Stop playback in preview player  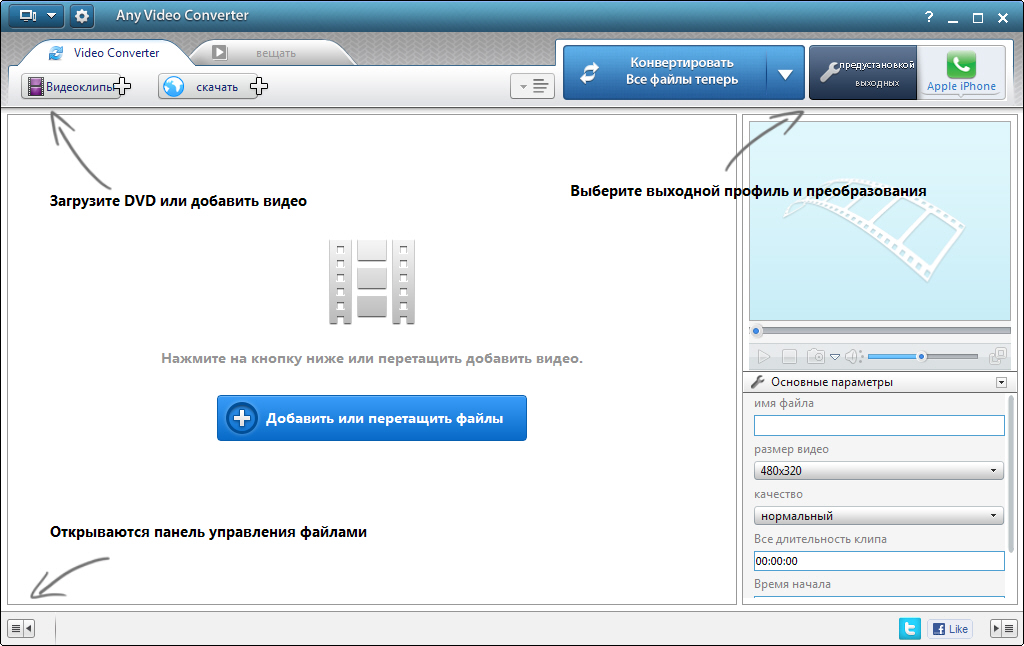[789, 356]
